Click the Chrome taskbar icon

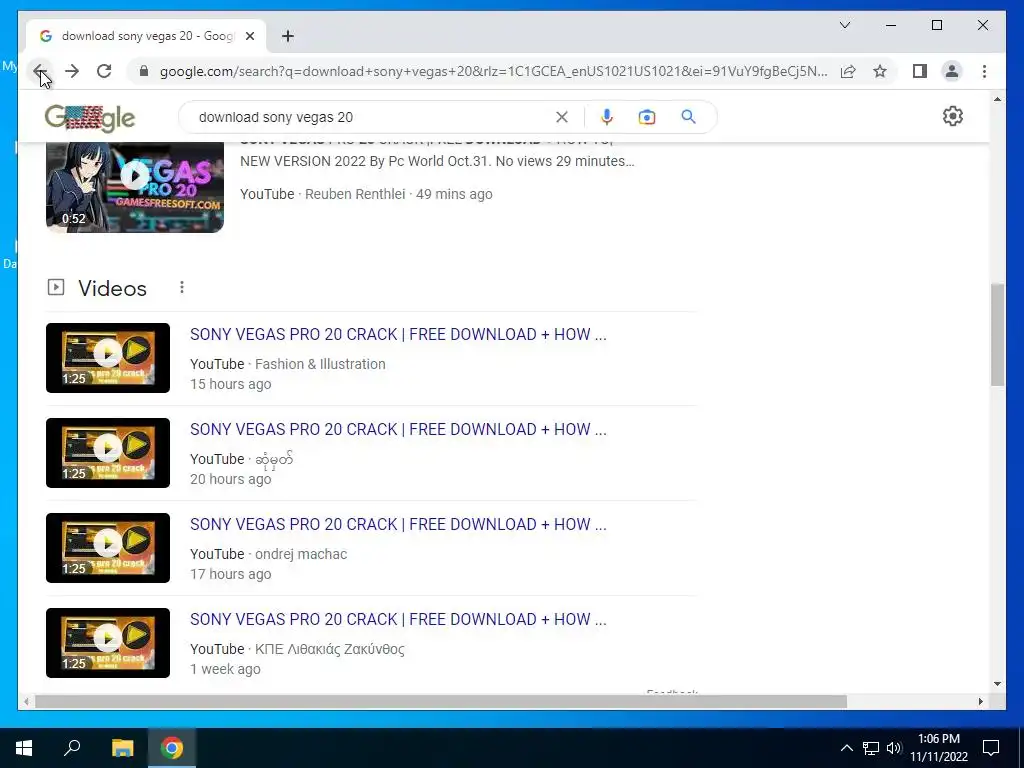coord(172,748)
